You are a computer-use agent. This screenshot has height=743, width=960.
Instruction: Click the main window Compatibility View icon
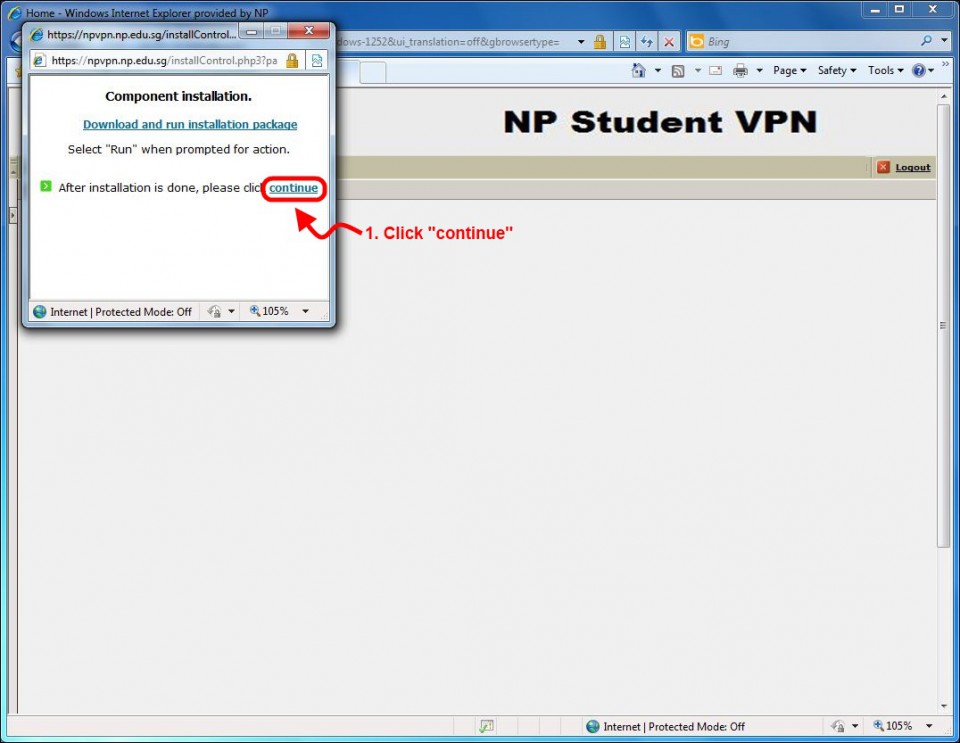624,42
